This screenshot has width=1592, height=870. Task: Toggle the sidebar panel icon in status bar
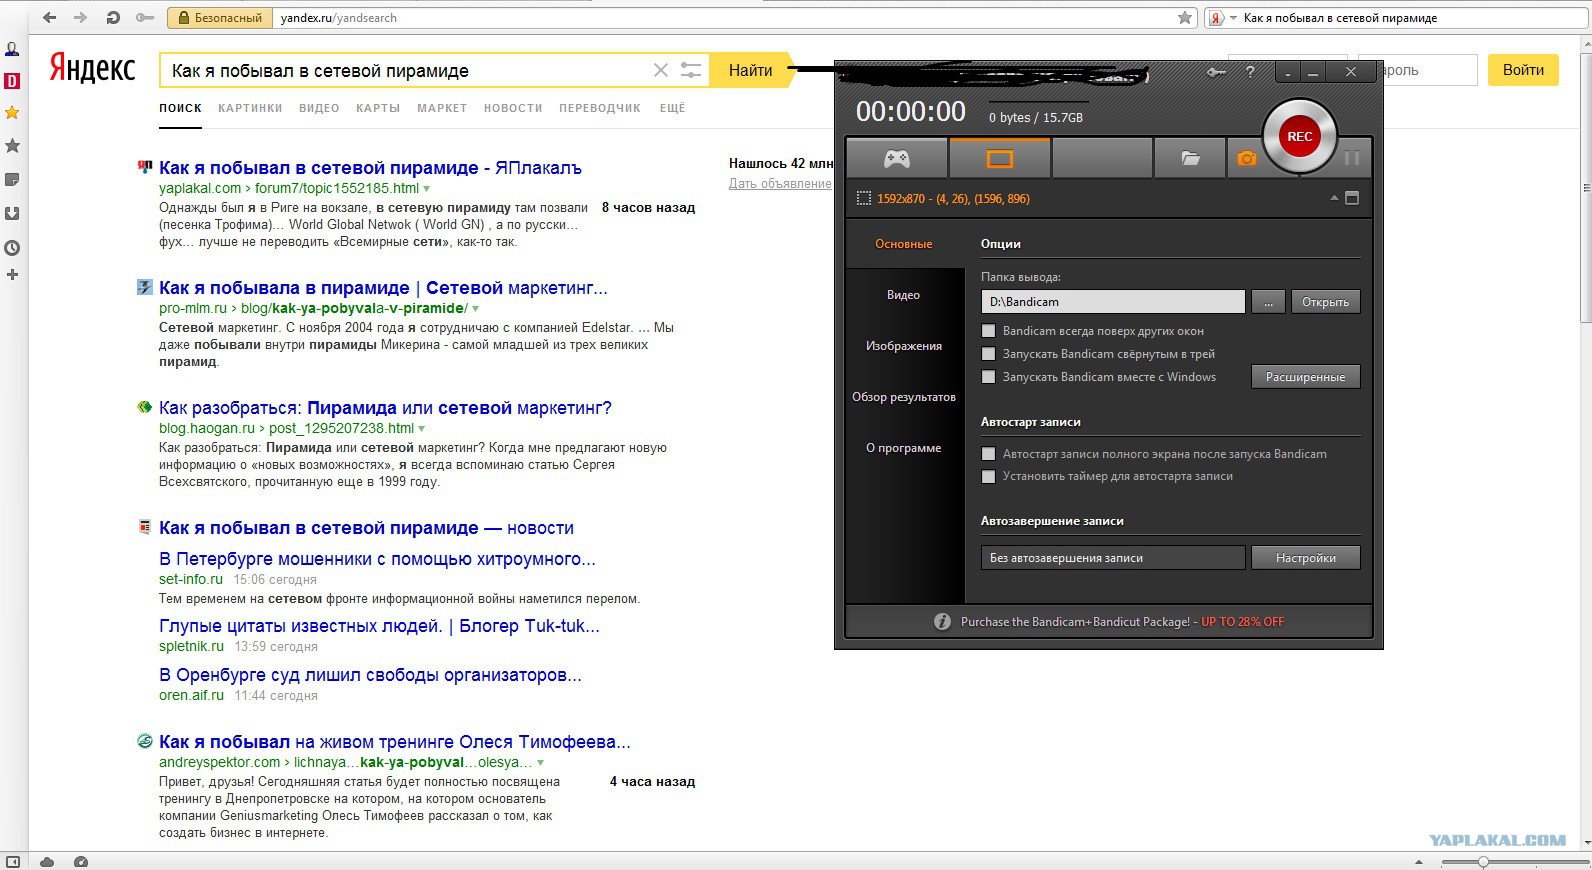tap(14, 862)
